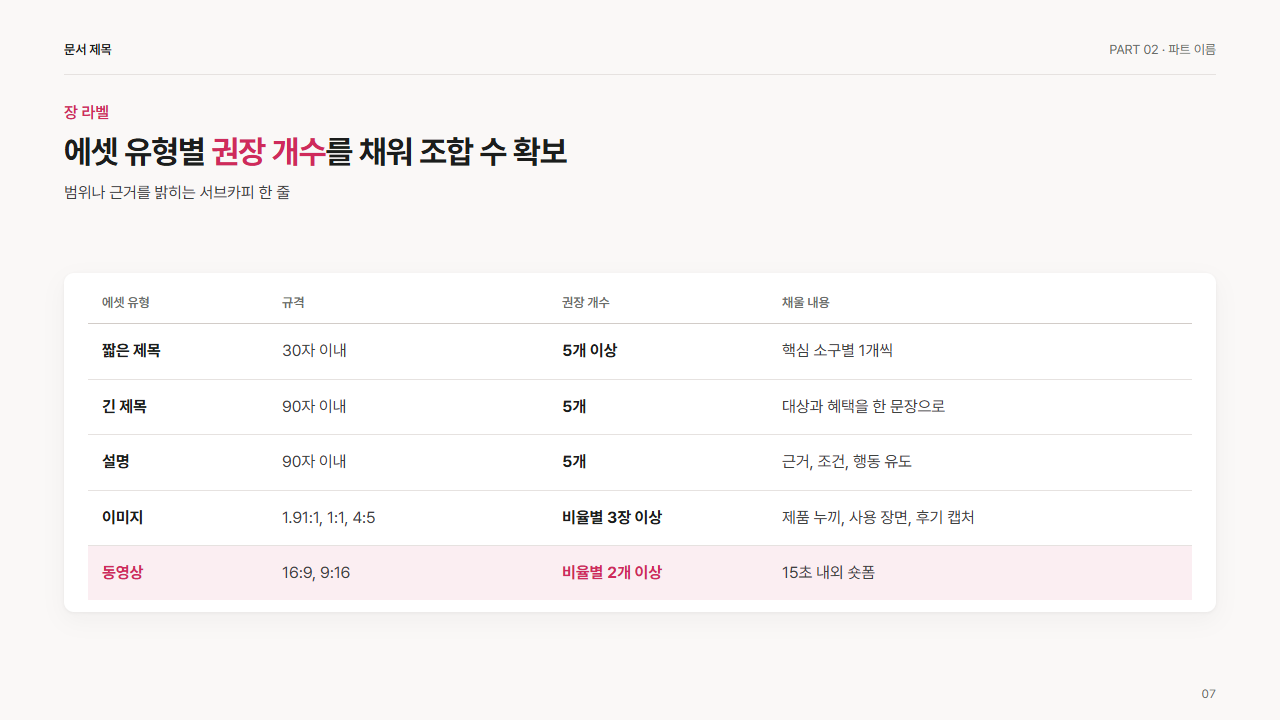Image resolution: width=1280 pixels, height=720 pixels.
Task: Click the highlighted "동영상" row label
Action: point(123,573)
